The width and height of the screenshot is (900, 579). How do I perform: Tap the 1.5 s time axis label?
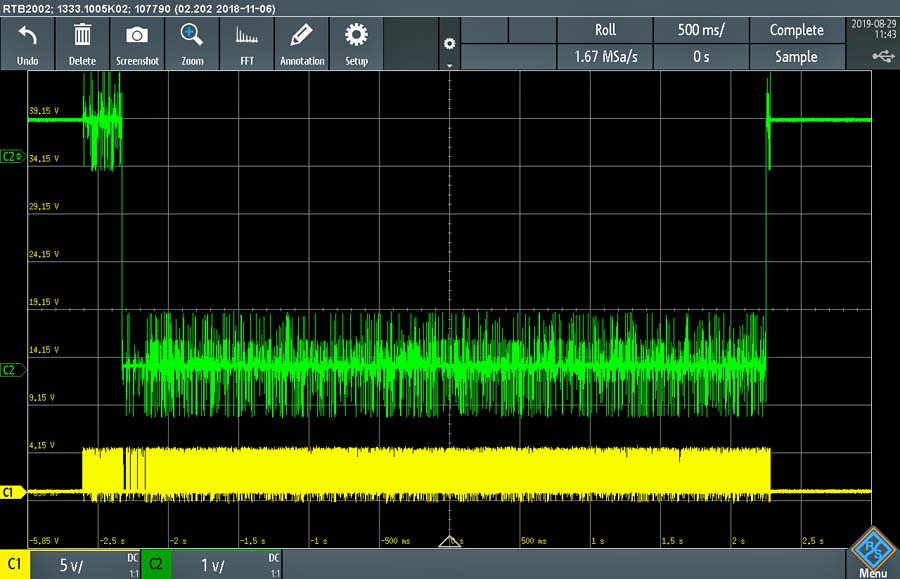[x=672, y=541]
